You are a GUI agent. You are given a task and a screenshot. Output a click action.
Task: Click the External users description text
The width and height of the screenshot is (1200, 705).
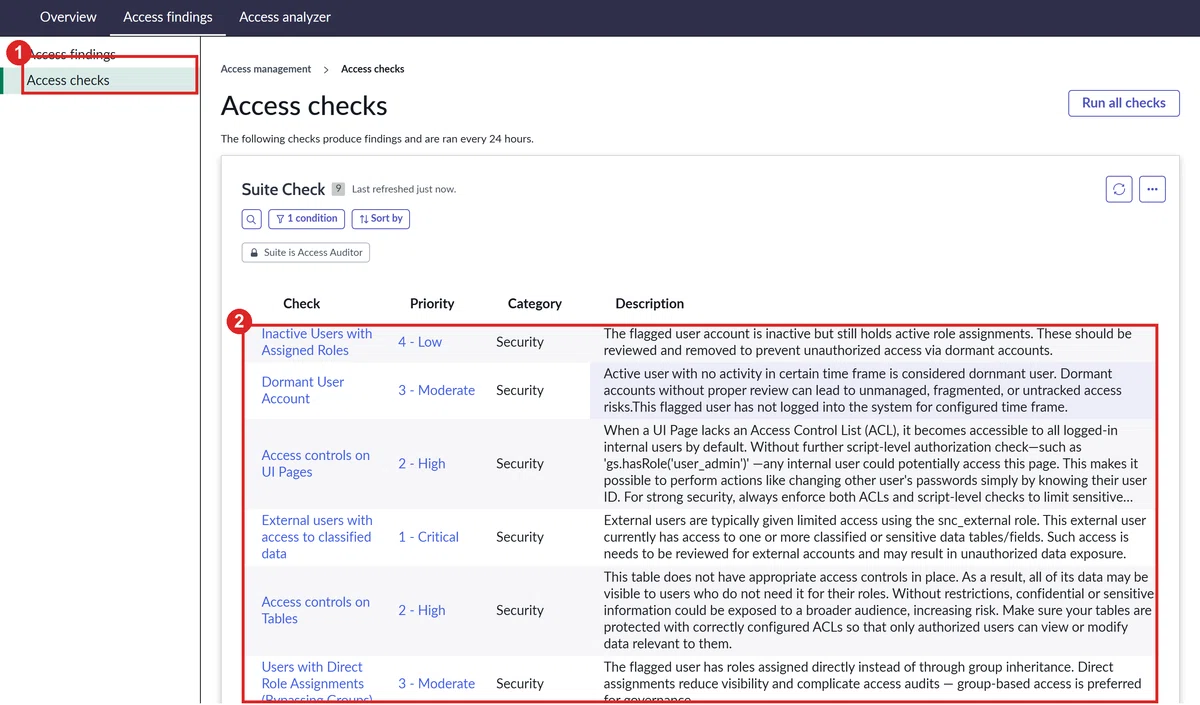pos(875,537)
